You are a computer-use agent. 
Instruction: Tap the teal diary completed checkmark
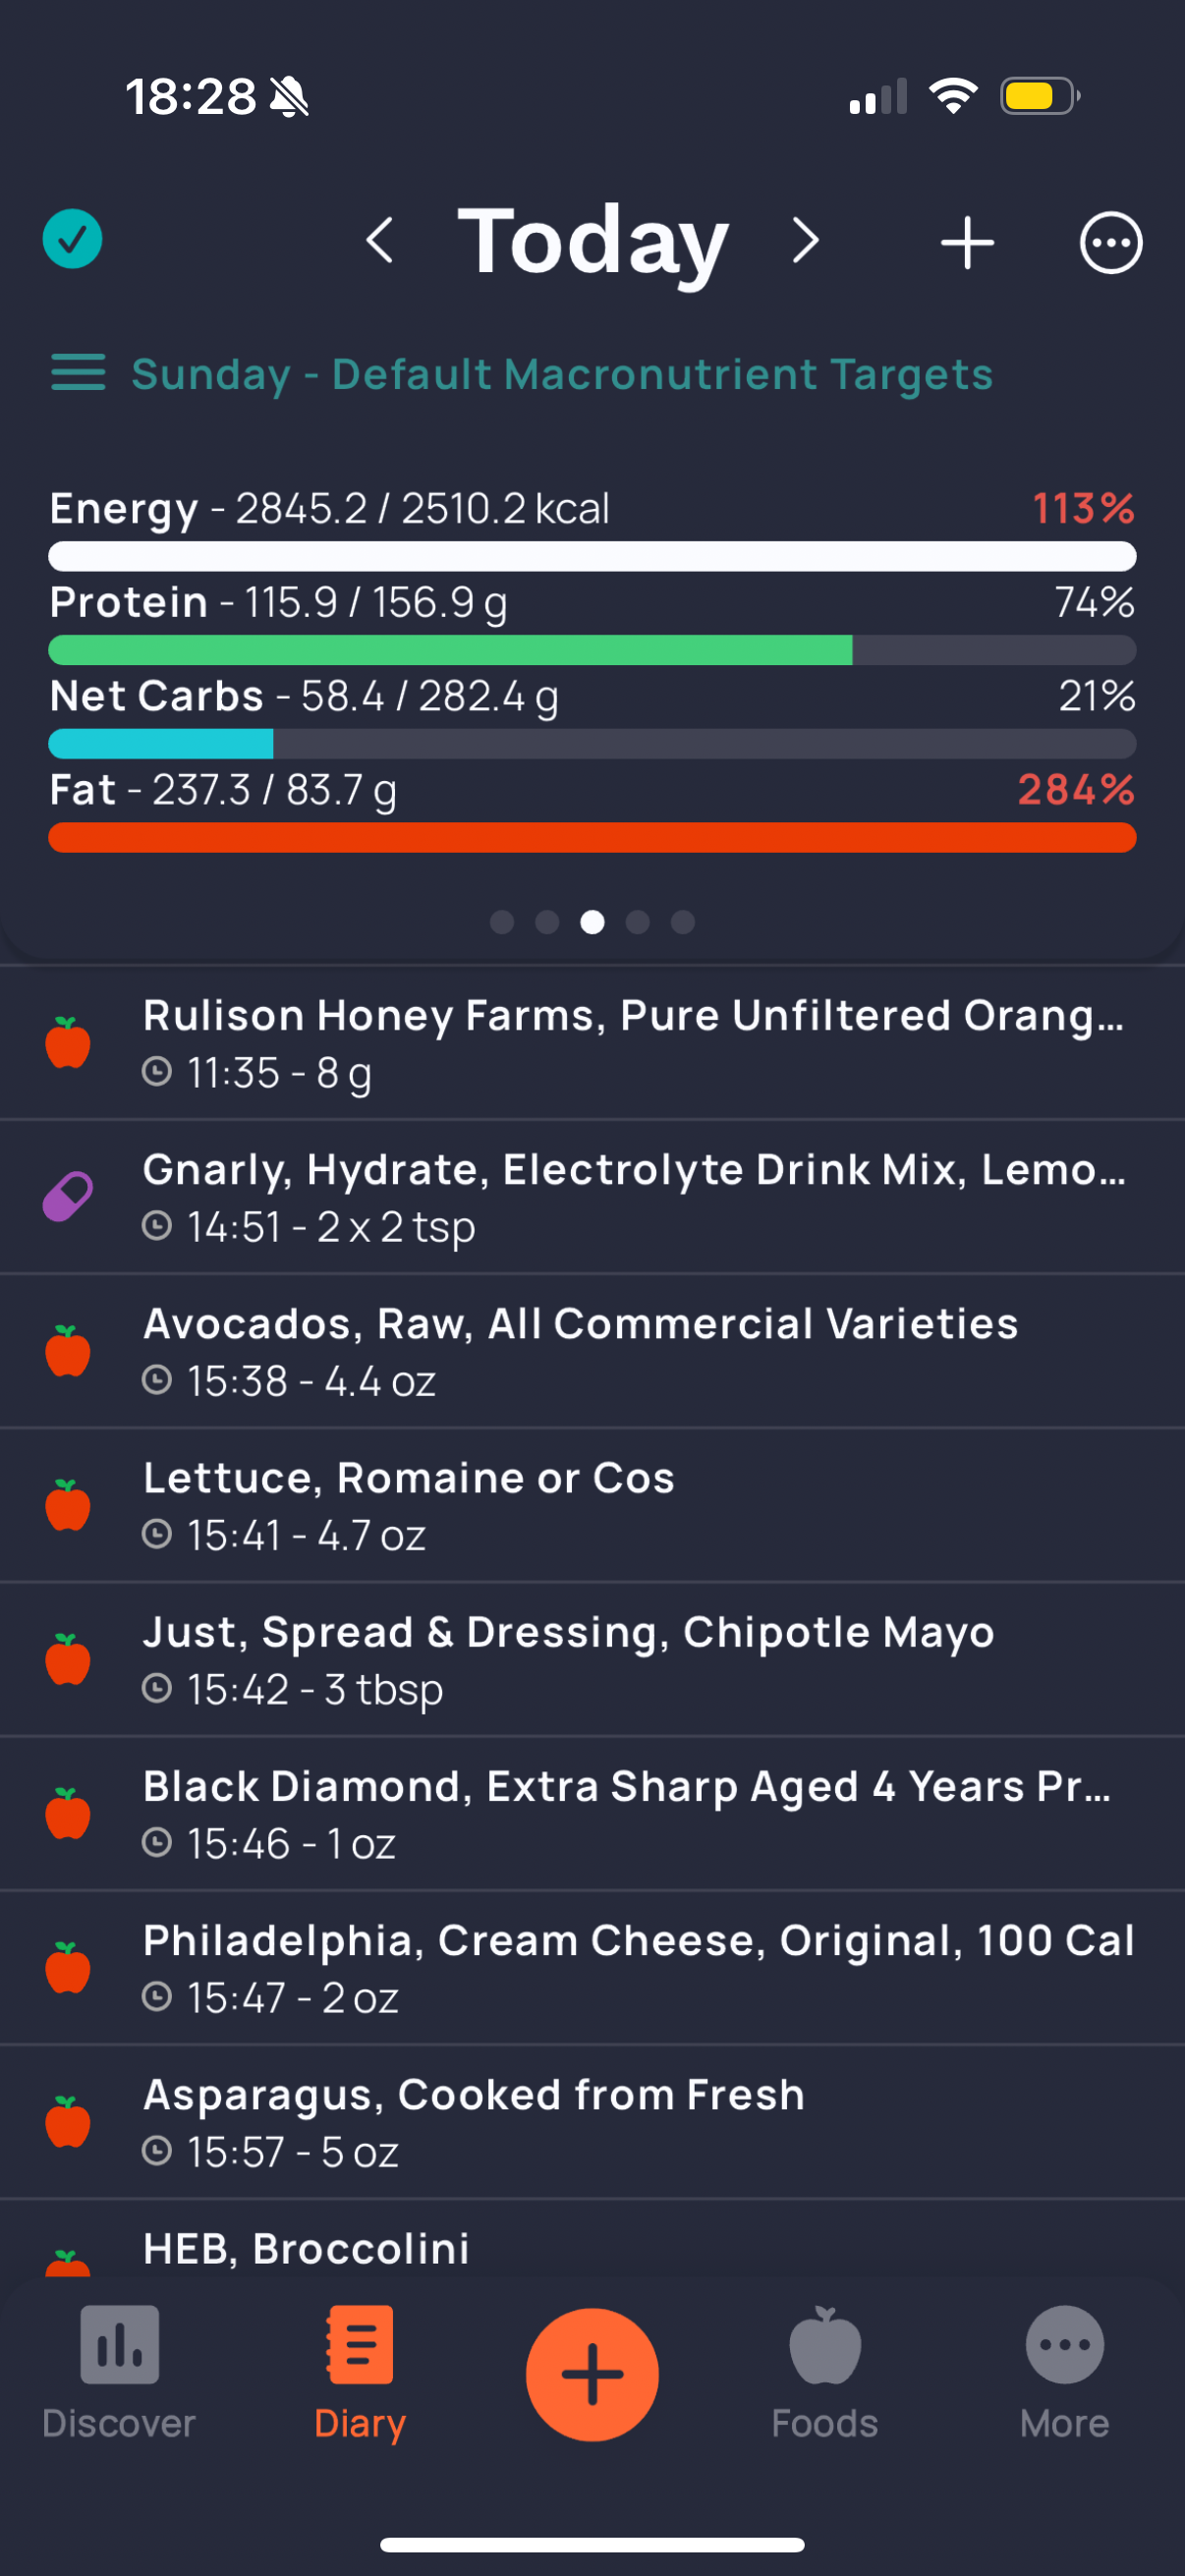tap(72, 240)
